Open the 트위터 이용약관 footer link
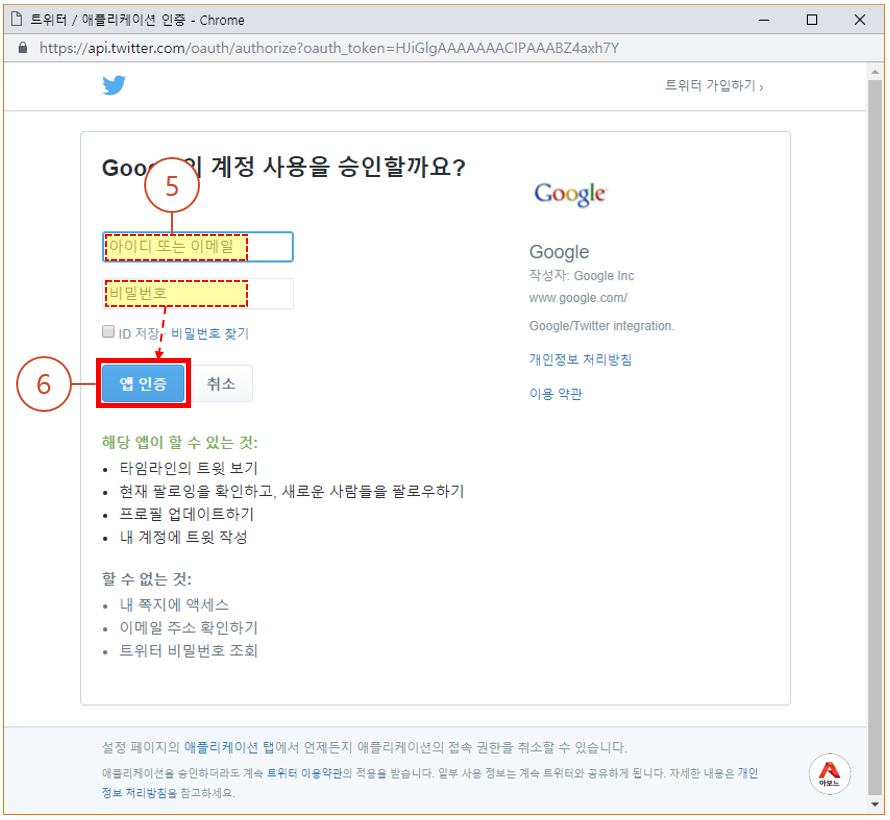Viewport: 890px width, 820px height. tap(304, 773)
